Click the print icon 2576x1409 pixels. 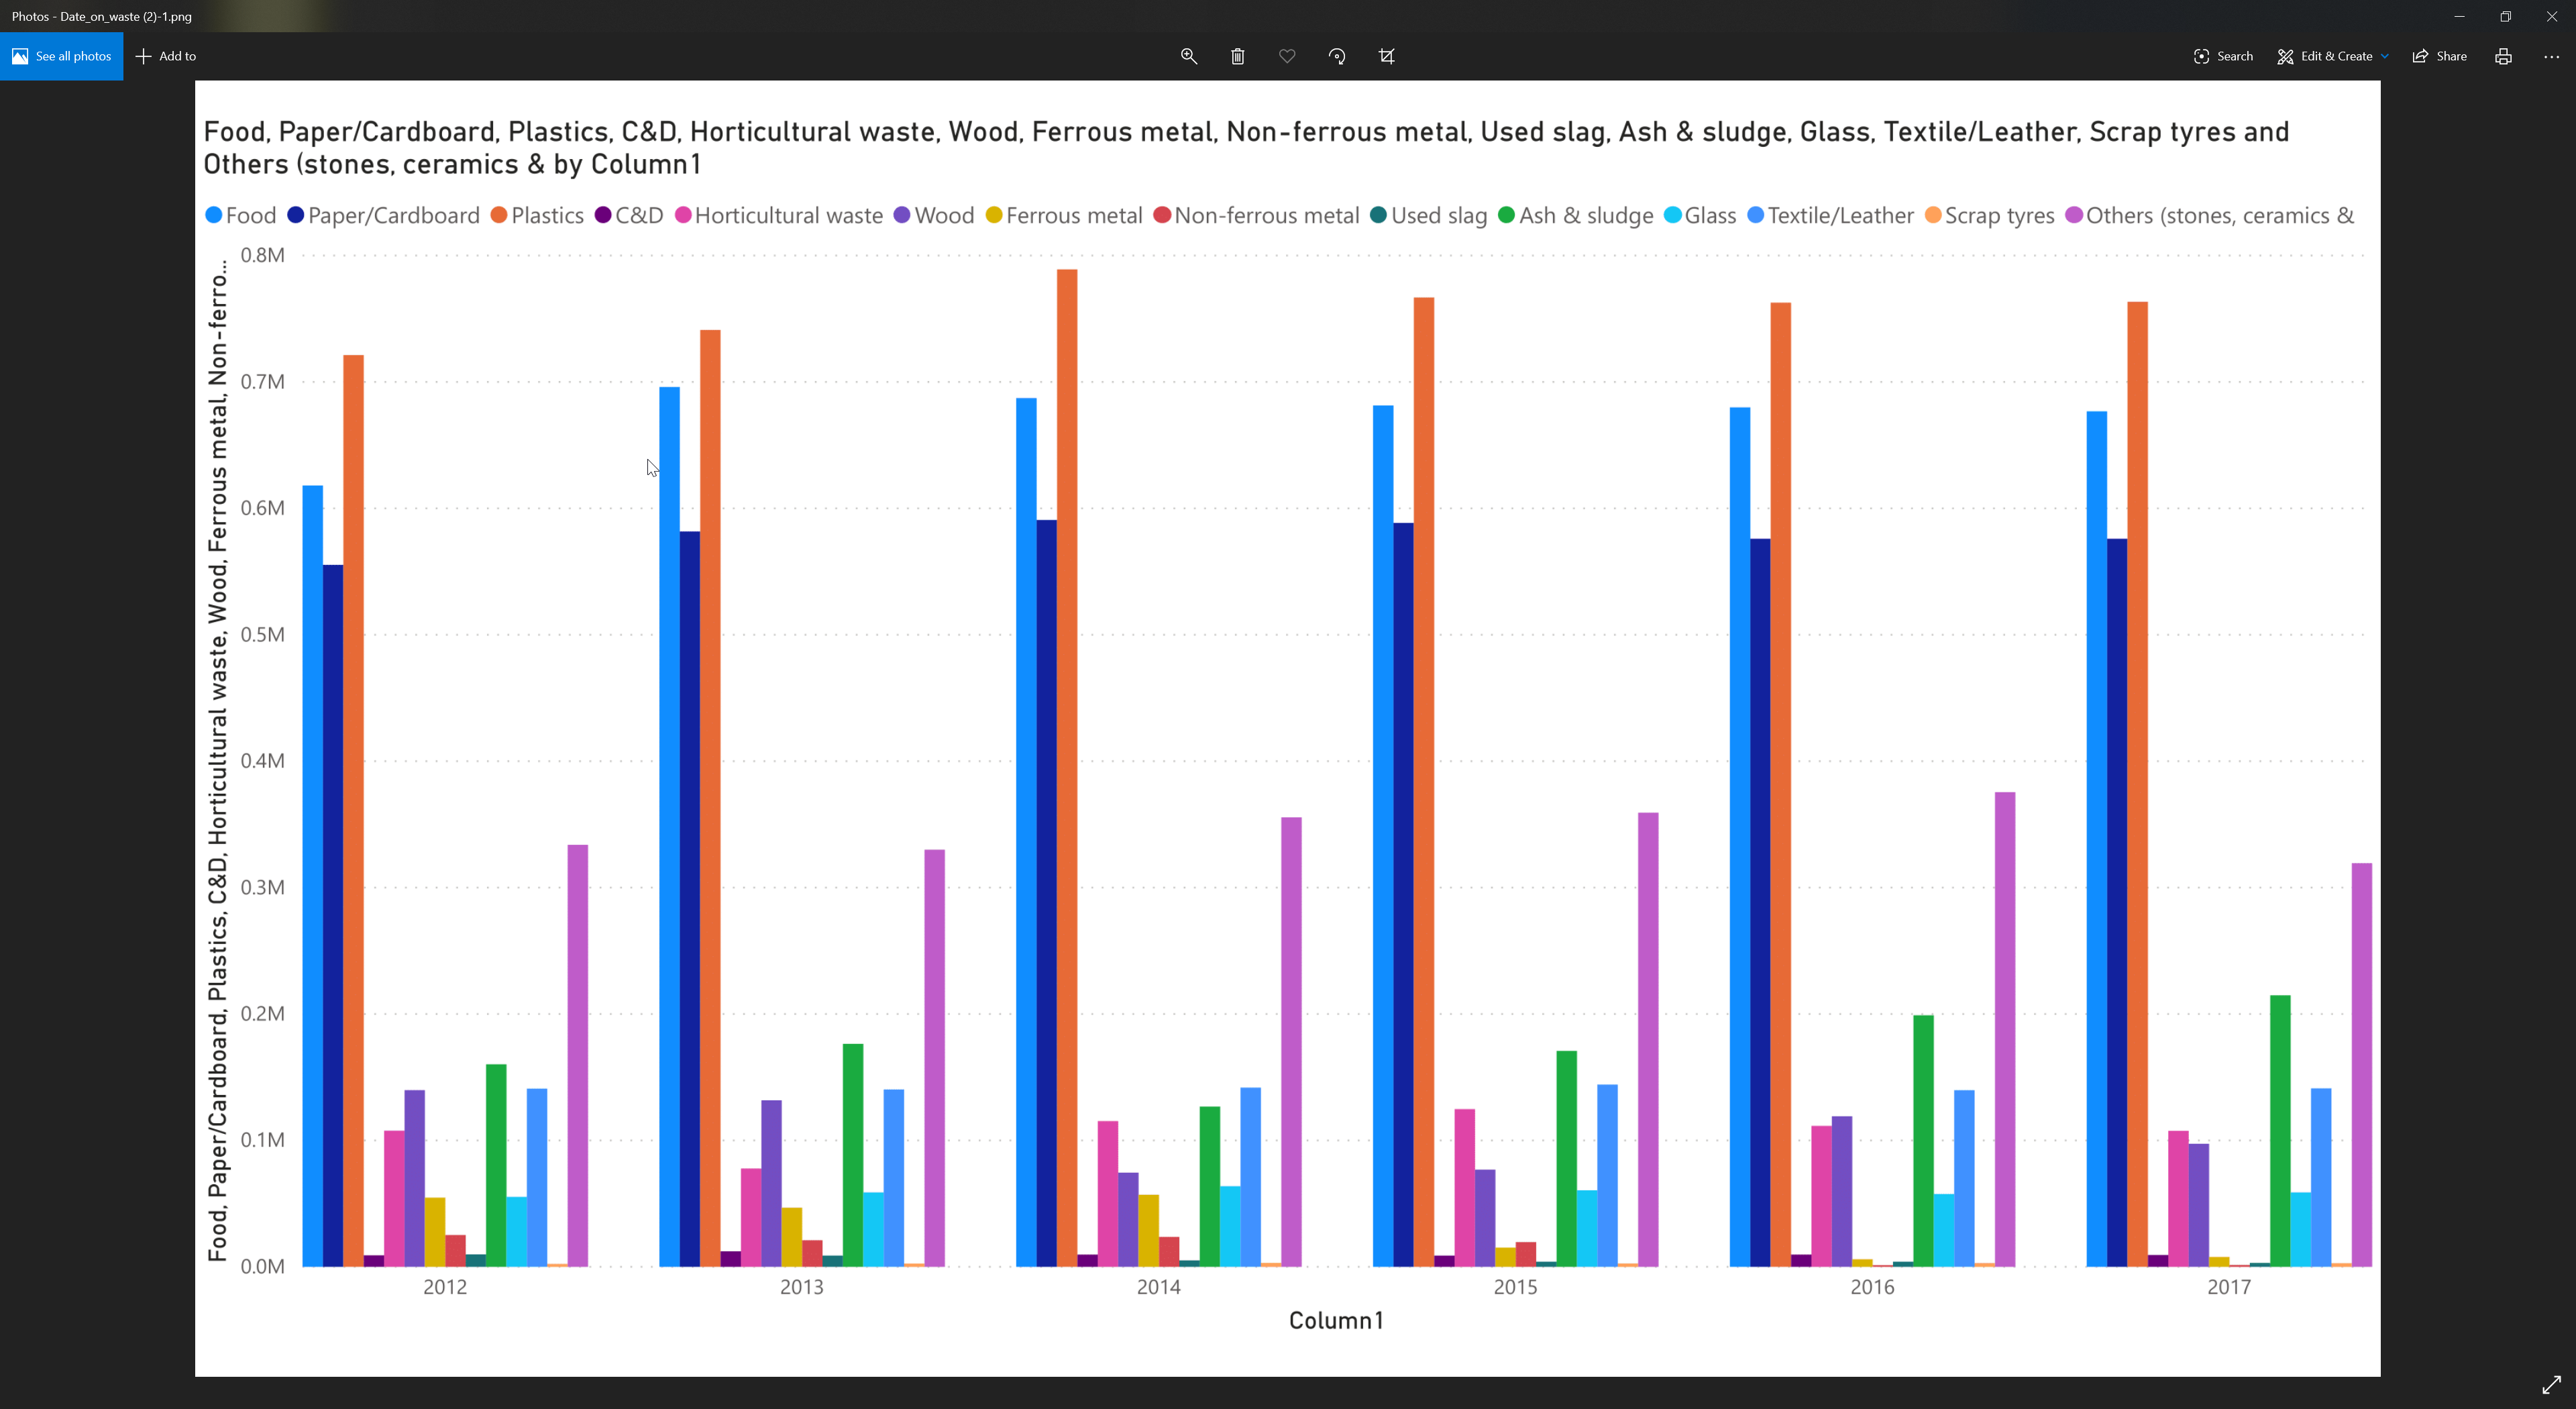(2503, 56)
